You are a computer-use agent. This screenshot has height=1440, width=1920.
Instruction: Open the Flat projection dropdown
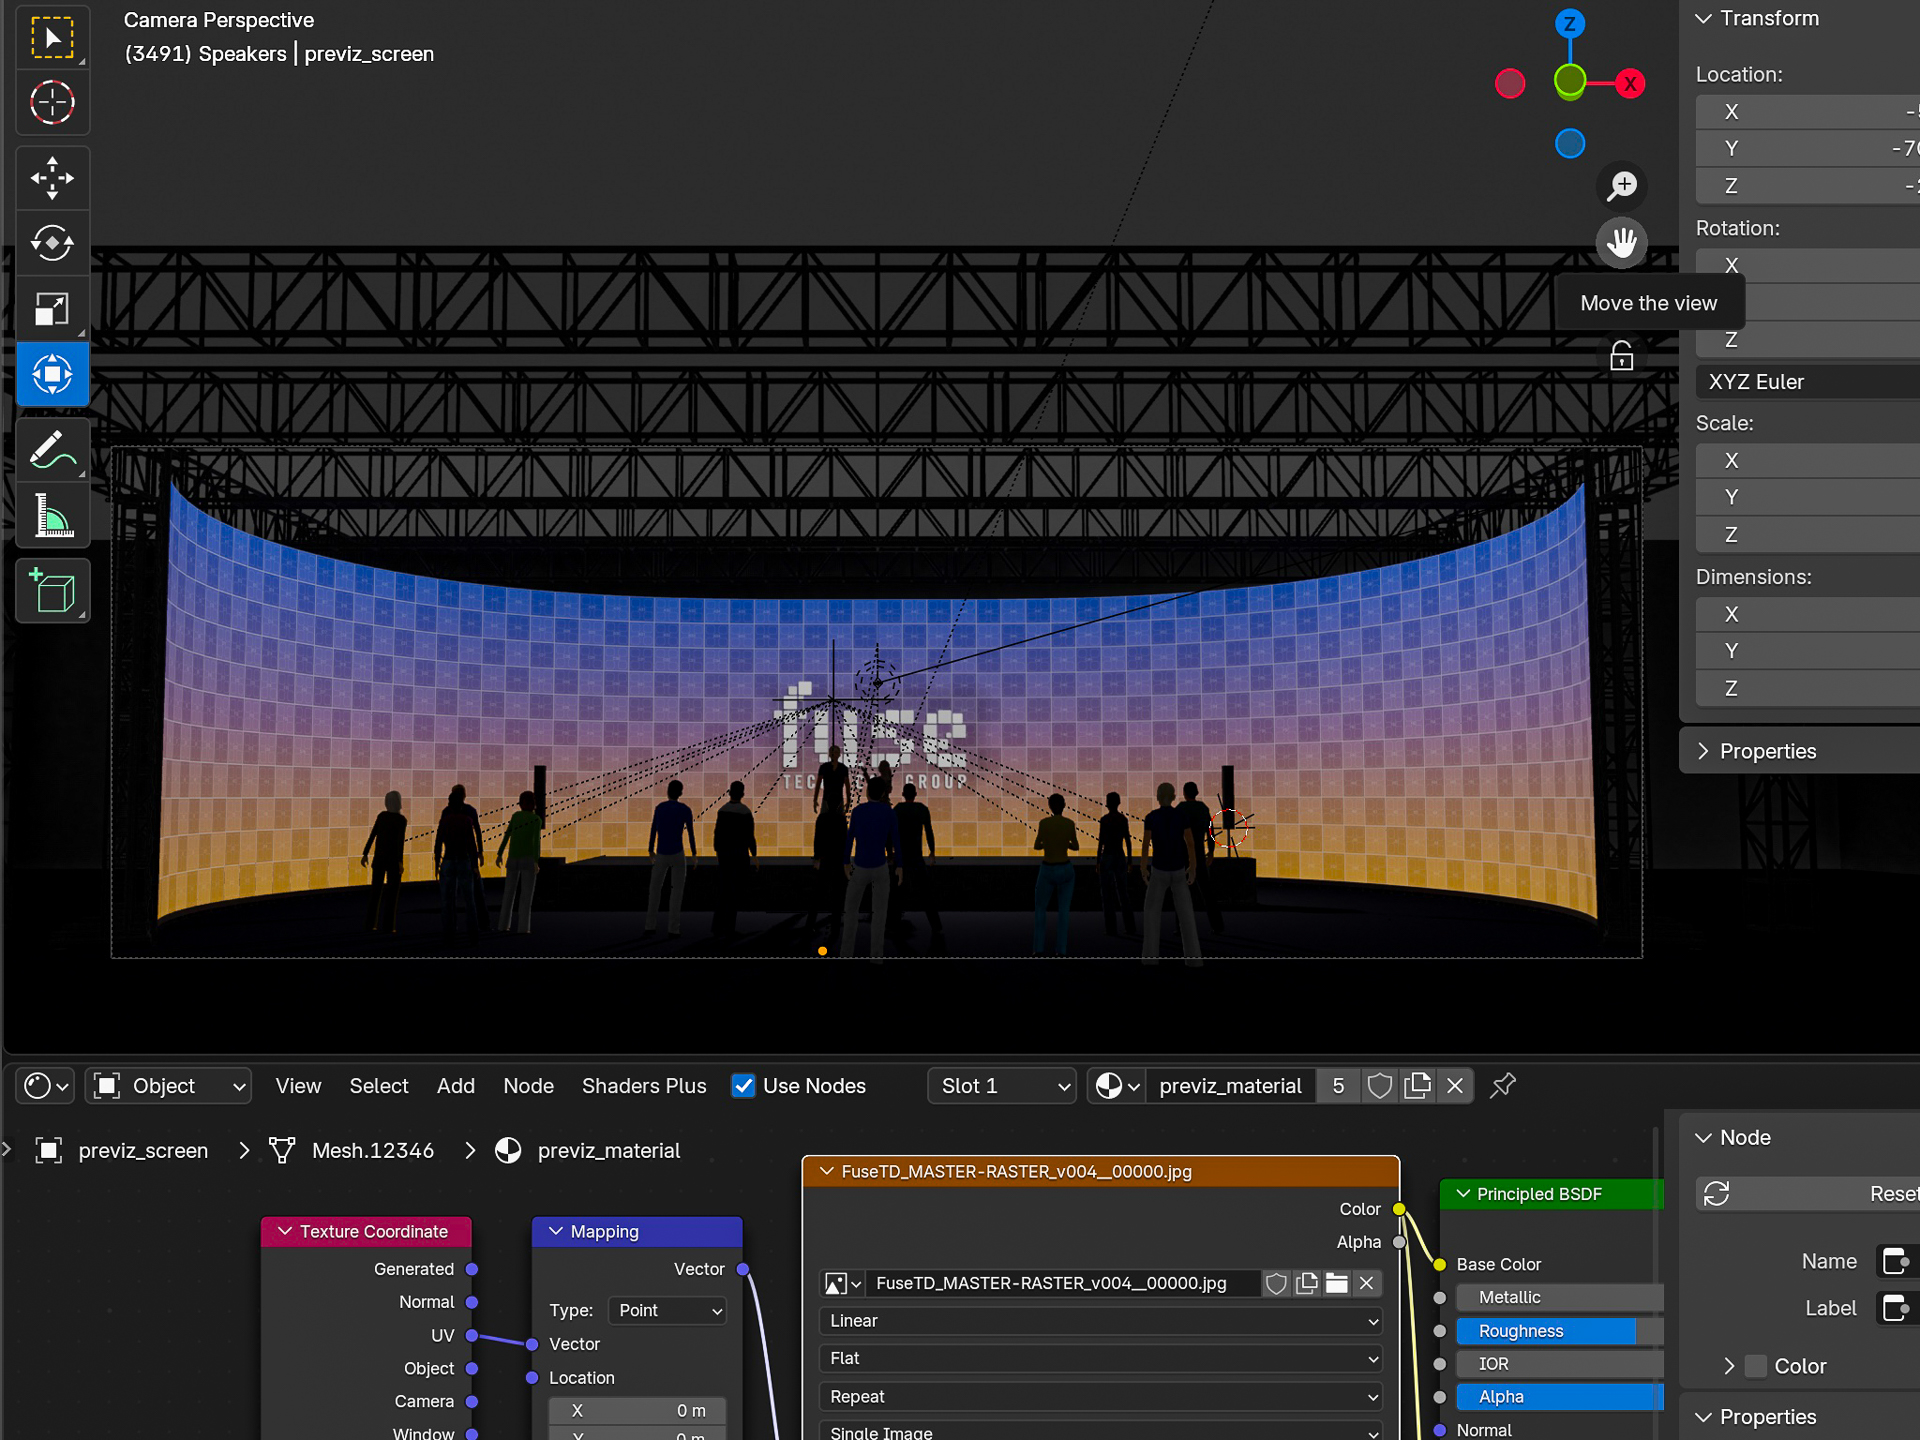point(1101,1359)
